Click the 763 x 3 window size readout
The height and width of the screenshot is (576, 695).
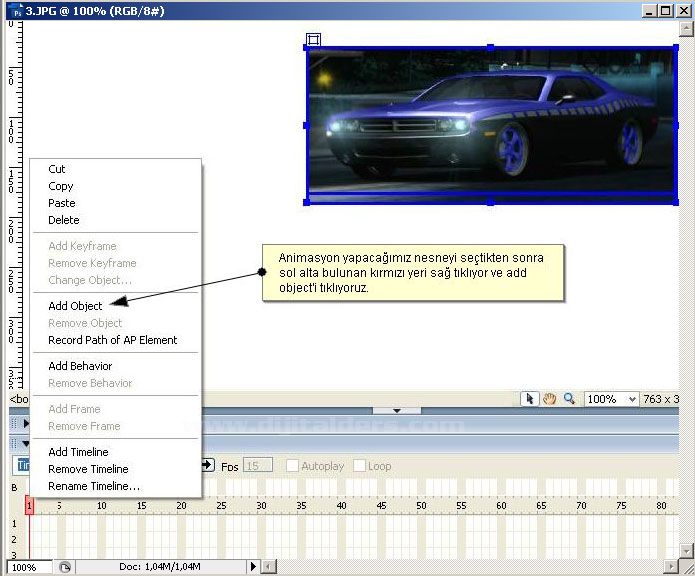click(x=661, y=399)
